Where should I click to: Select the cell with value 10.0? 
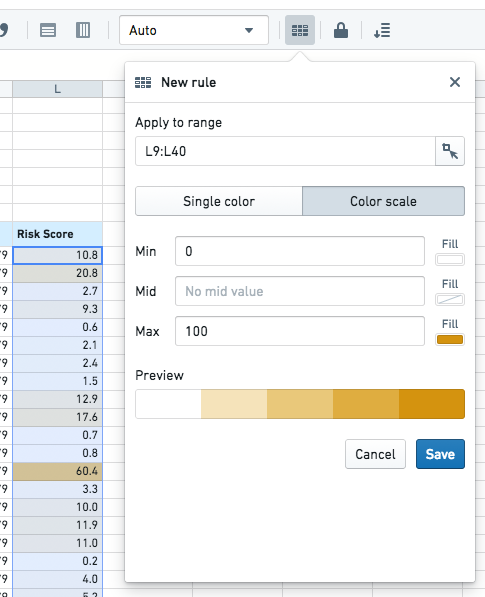point(57,507)
